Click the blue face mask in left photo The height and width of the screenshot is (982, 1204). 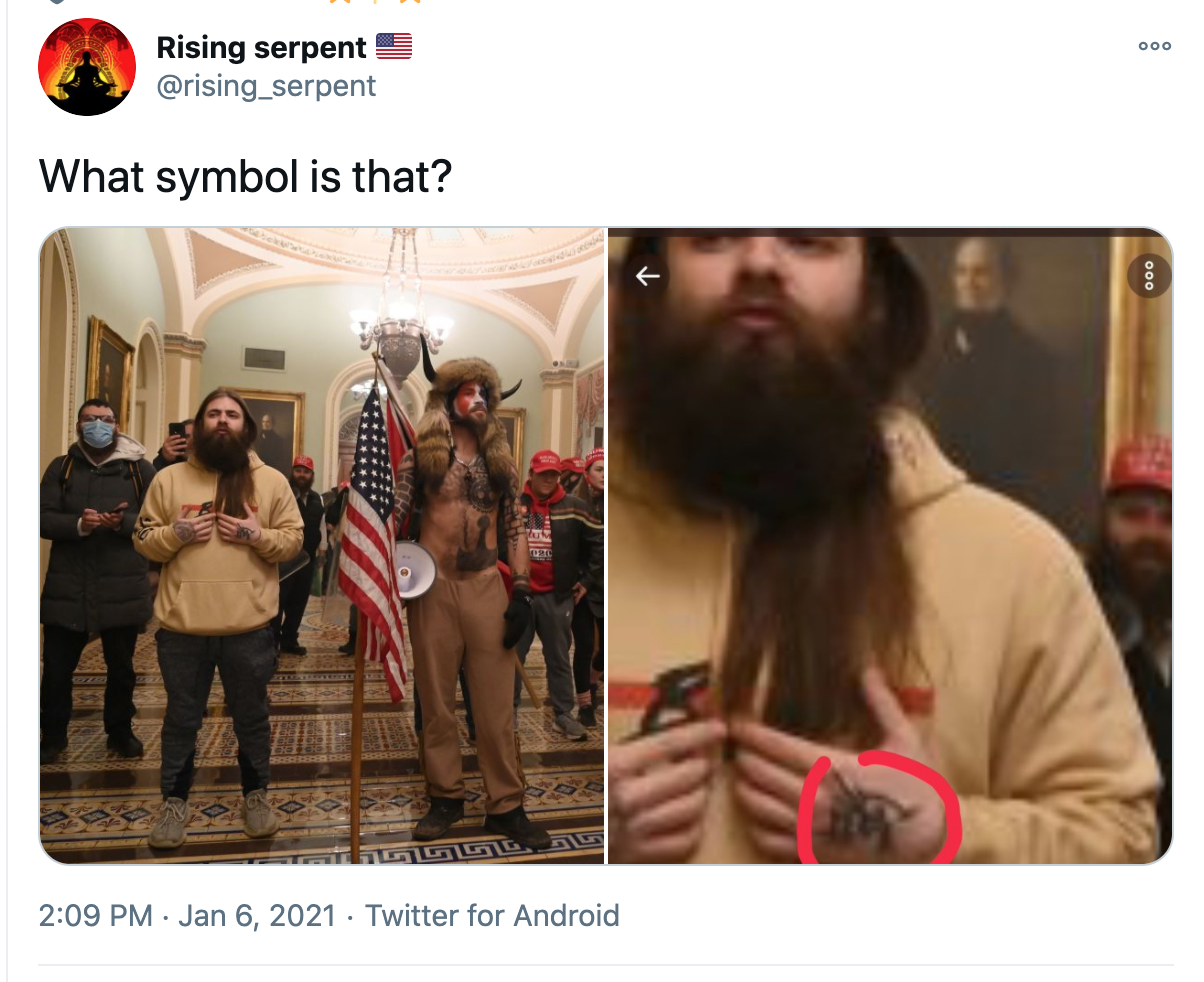click(x=98, y=433)
